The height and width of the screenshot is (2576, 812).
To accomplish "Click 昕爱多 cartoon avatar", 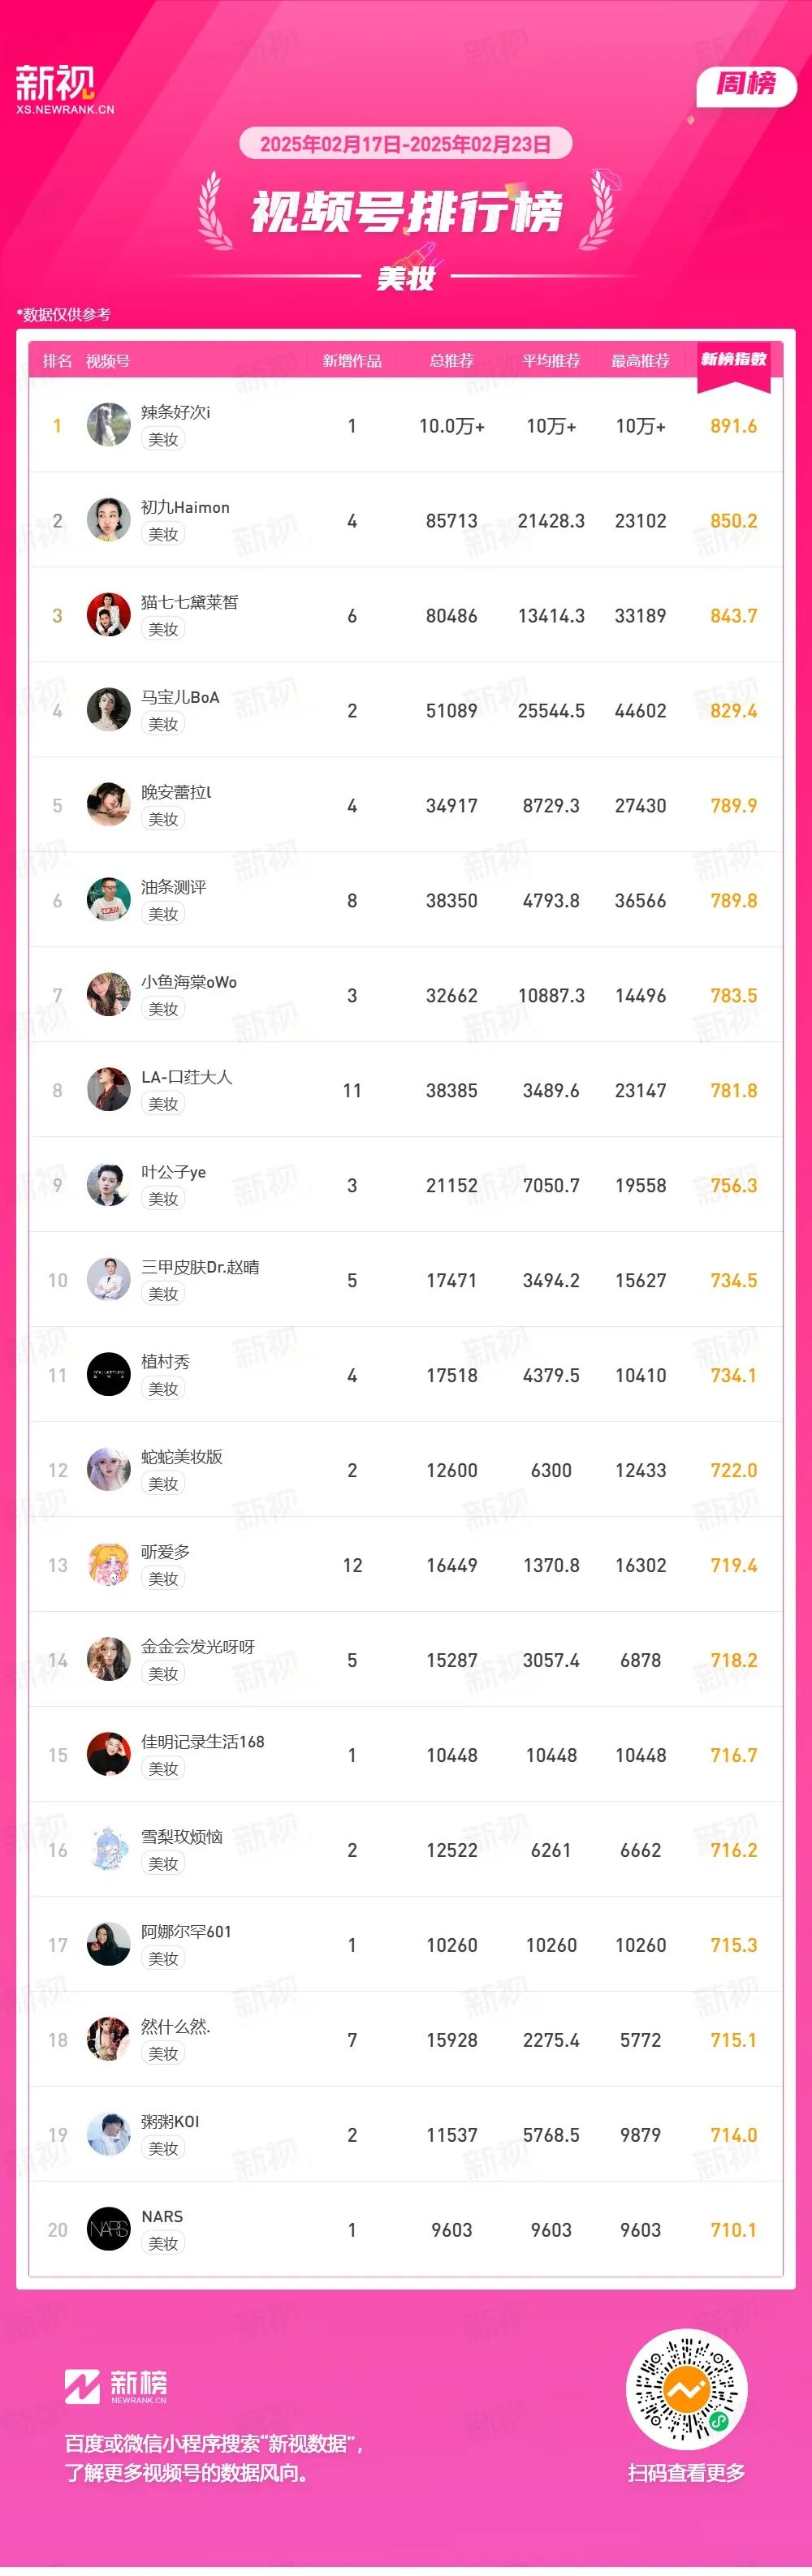I will (108, 1564).
